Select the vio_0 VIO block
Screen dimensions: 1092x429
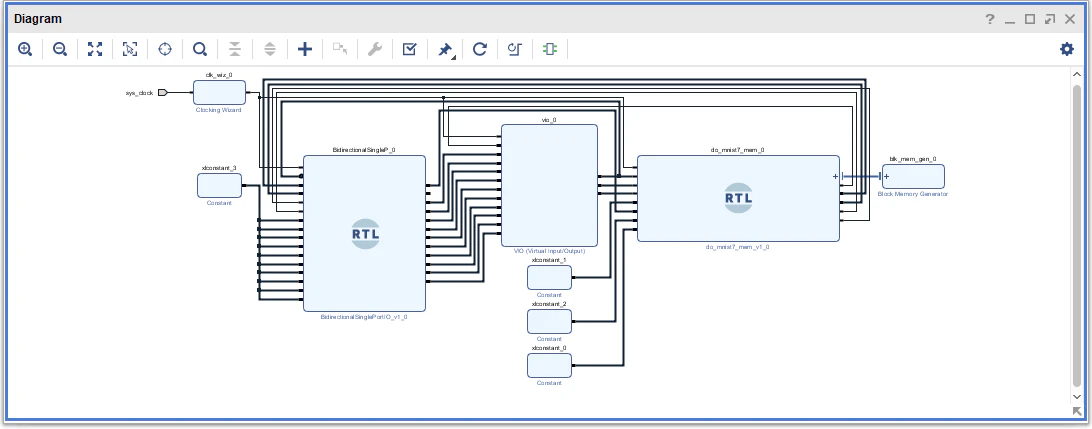549,185
